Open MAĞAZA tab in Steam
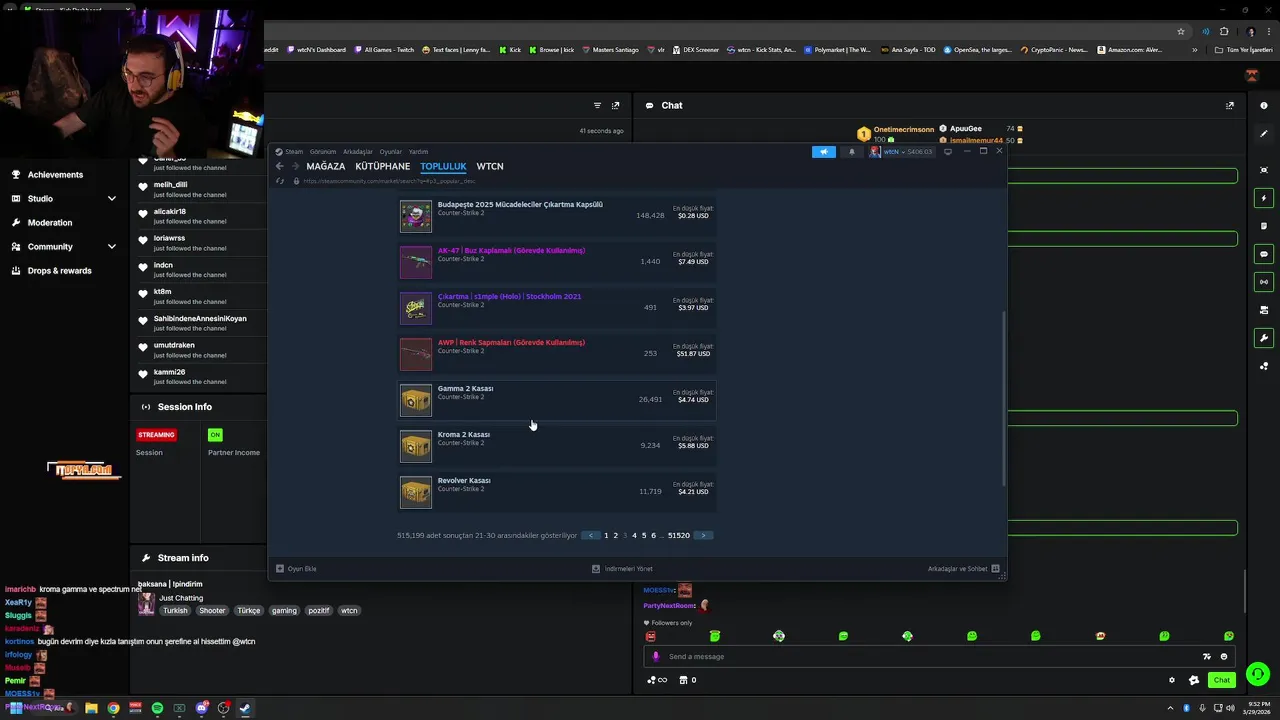Screen dimensions: 1280x720 click(326, 167)
